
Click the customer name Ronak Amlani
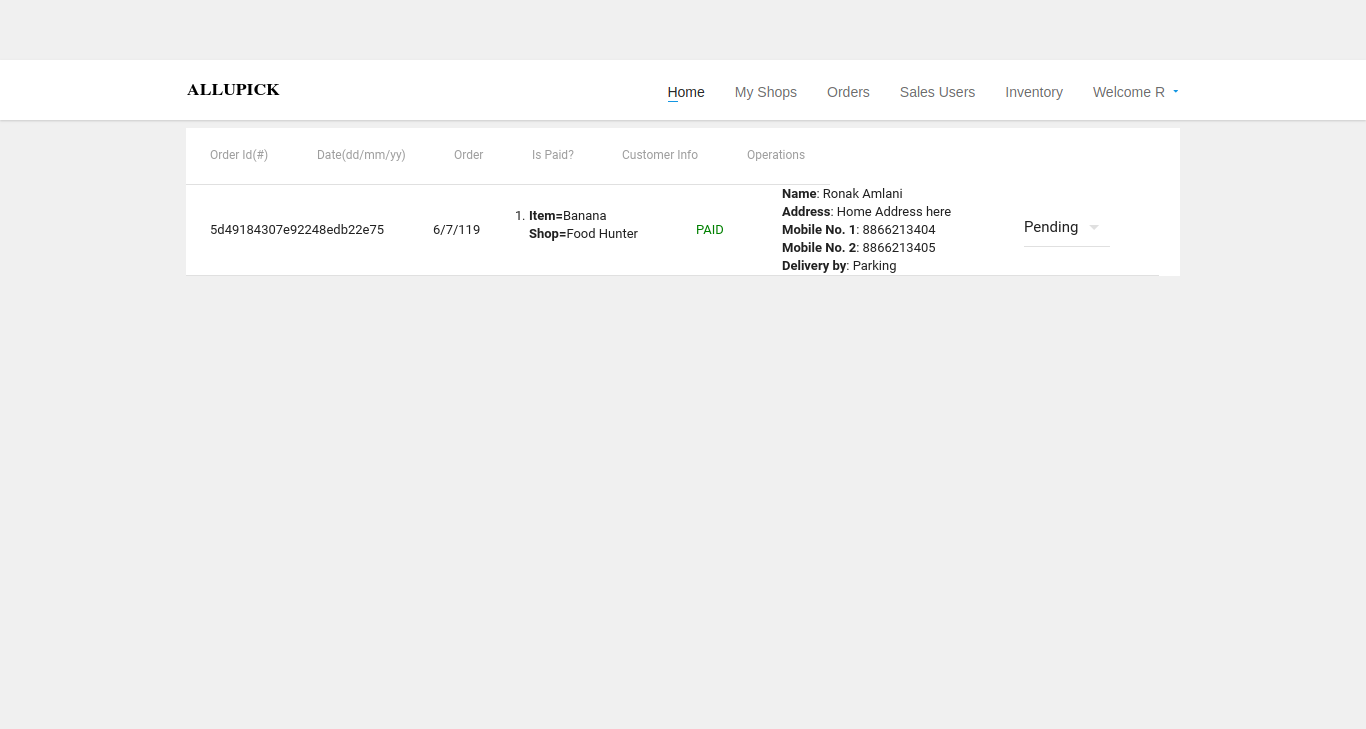point(862,194)
